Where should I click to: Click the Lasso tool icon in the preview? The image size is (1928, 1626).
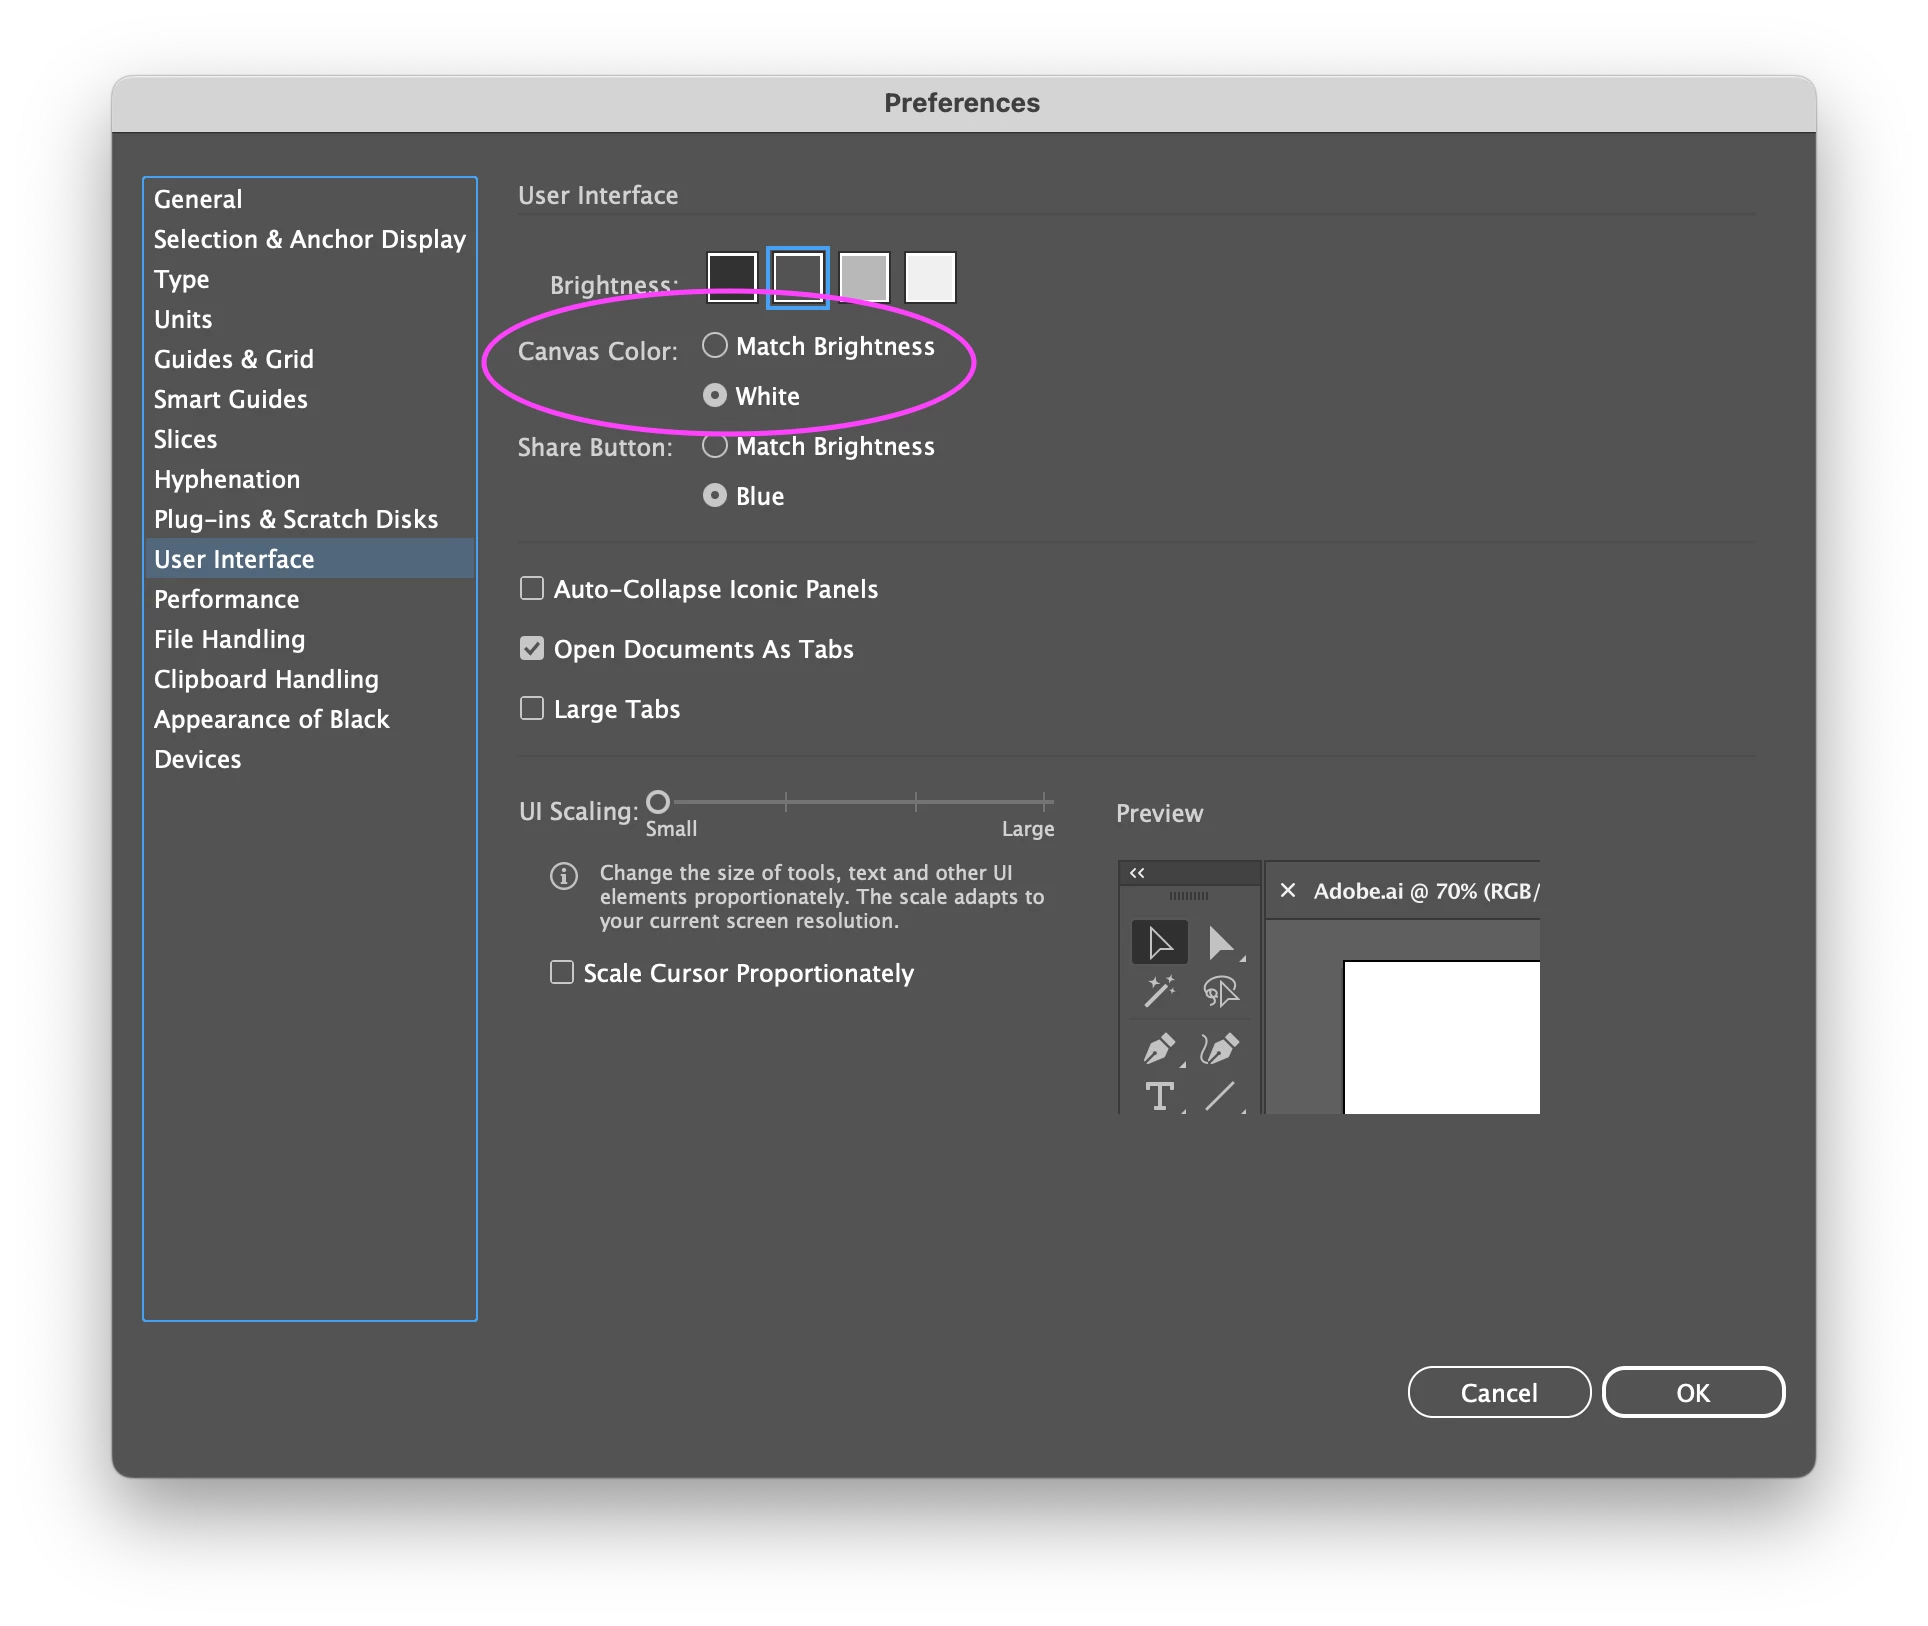pyautogui.click(x=1220, y=991)
